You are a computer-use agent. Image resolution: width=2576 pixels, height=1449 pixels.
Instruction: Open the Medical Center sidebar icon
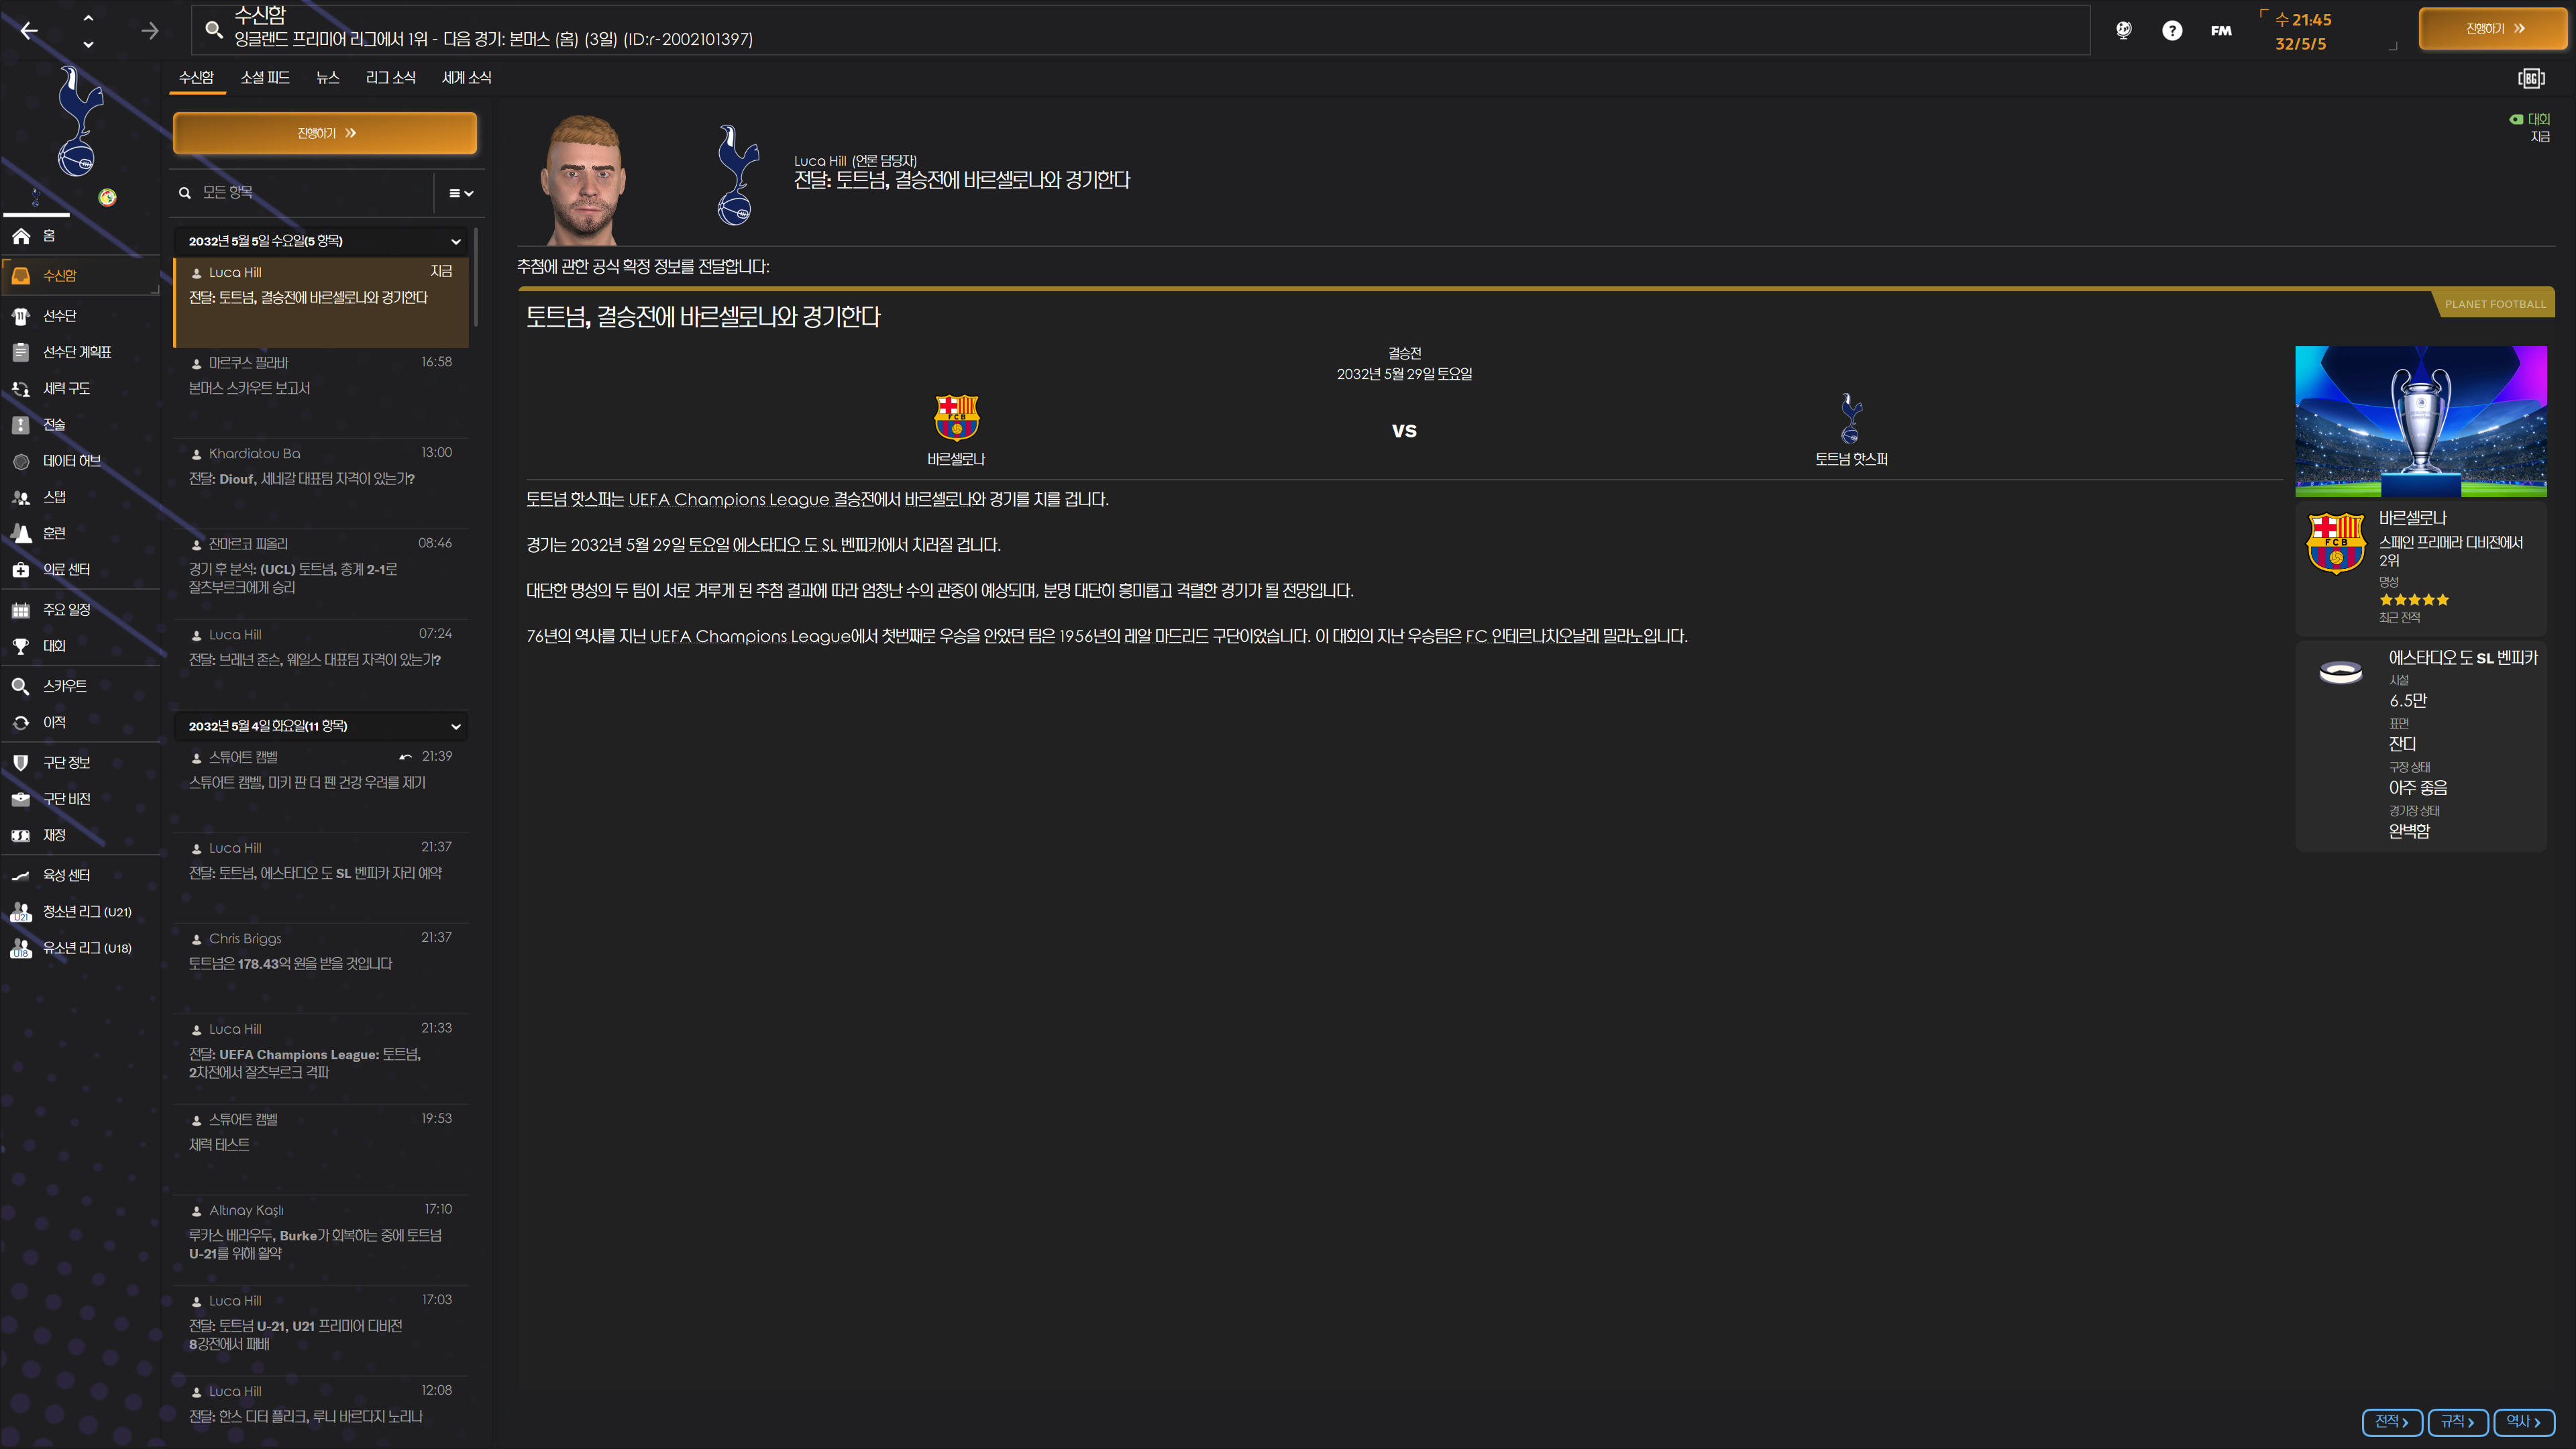point(21,570)
